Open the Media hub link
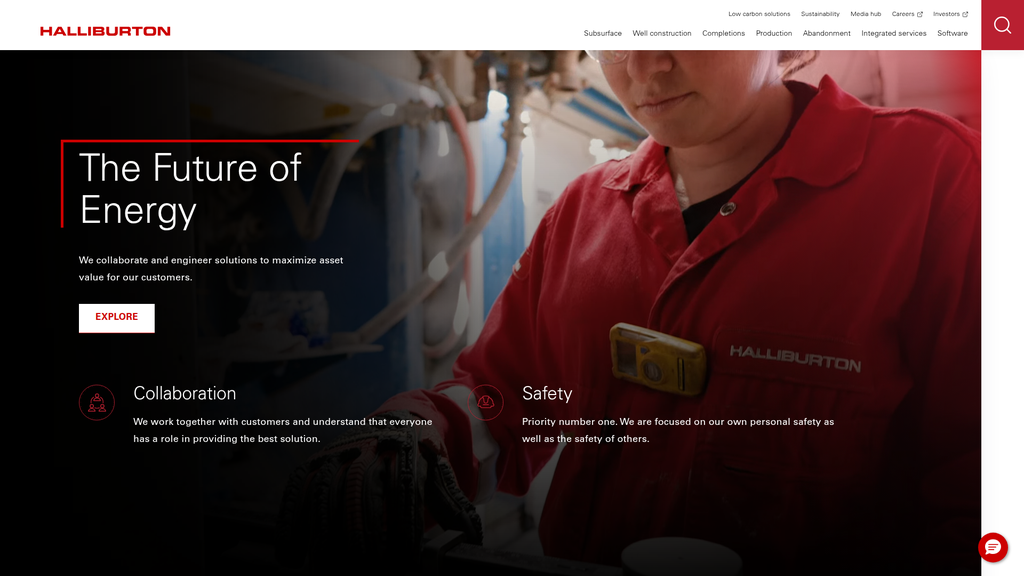 point(865,14)
